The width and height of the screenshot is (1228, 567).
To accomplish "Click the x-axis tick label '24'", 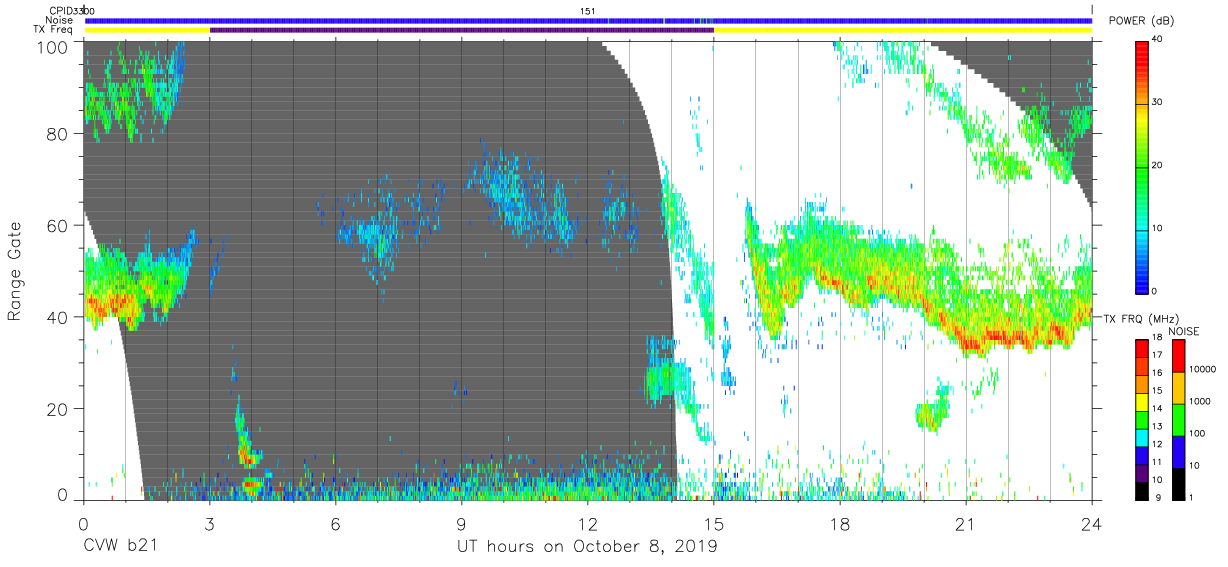I will click(1092, 523).
